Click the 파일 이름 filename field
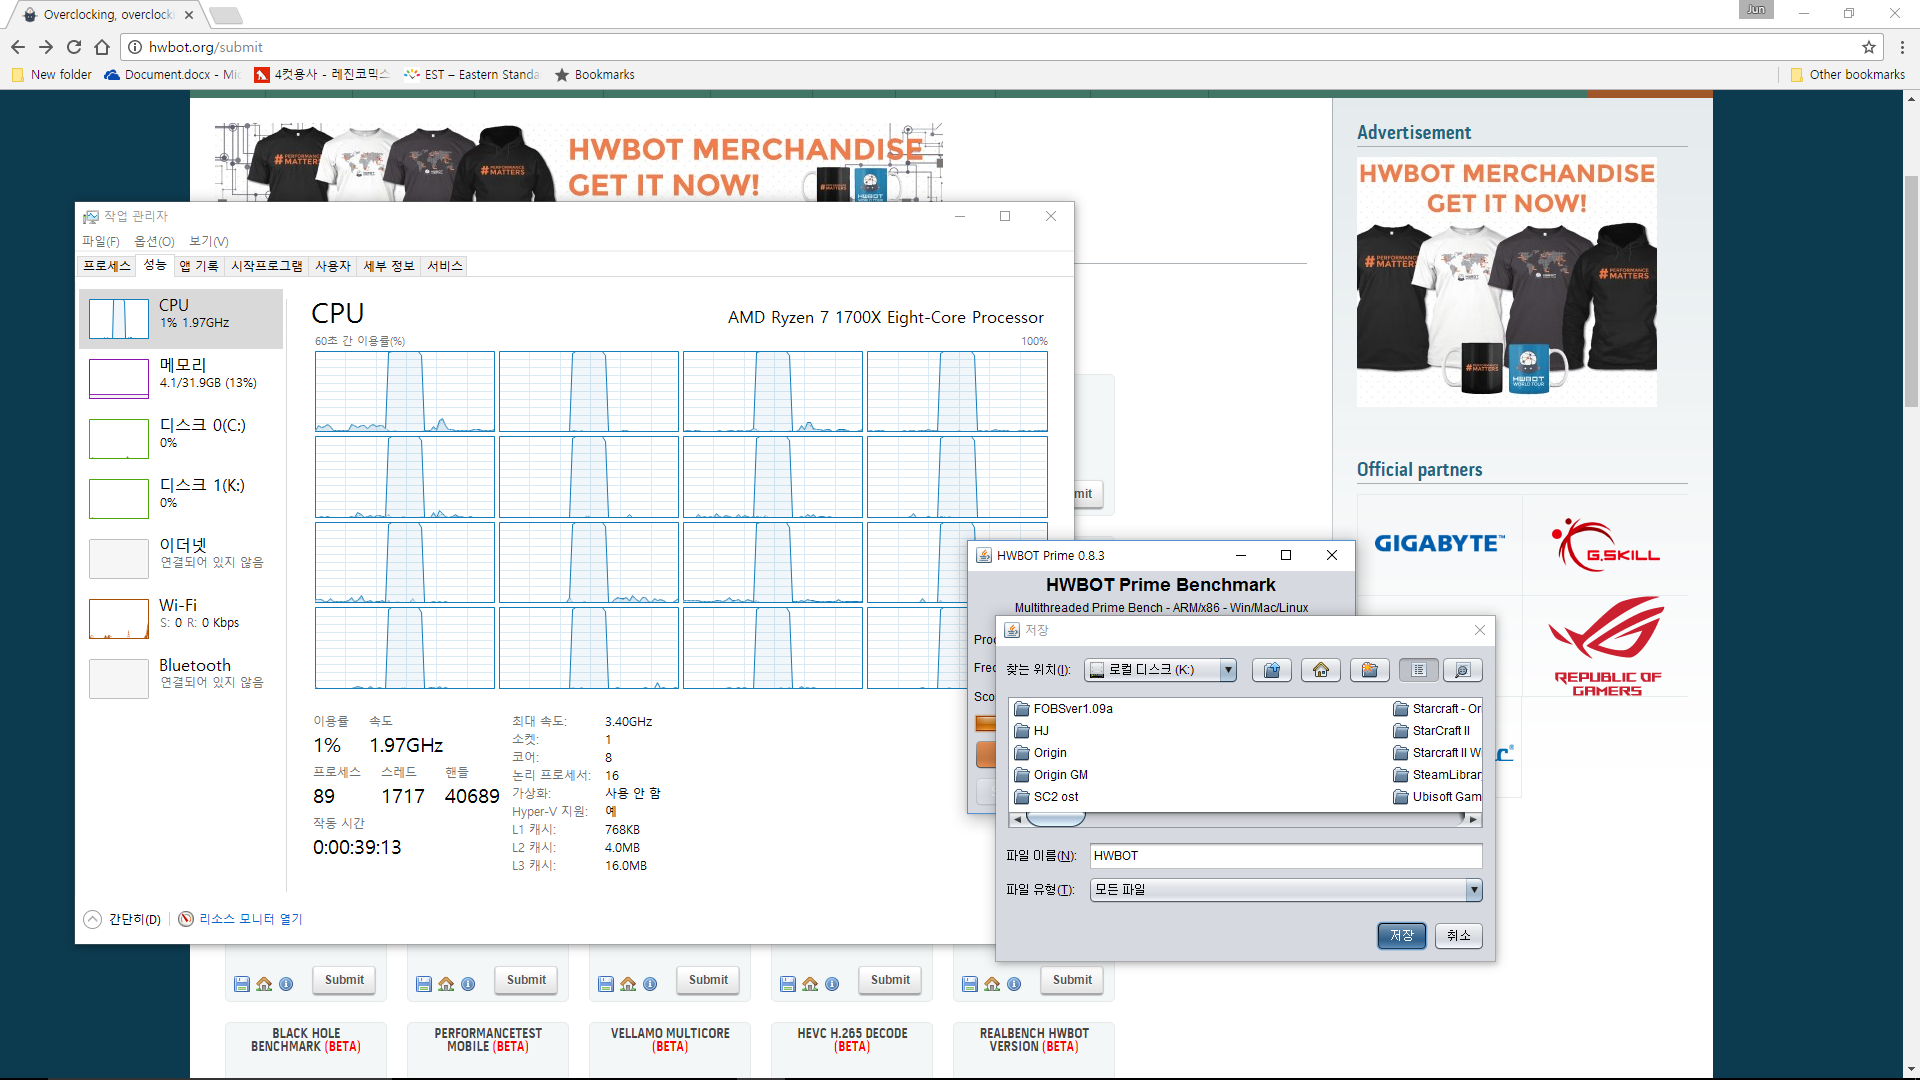This screenshot has height=1080, width=1920. click(x=1285, y=856)
